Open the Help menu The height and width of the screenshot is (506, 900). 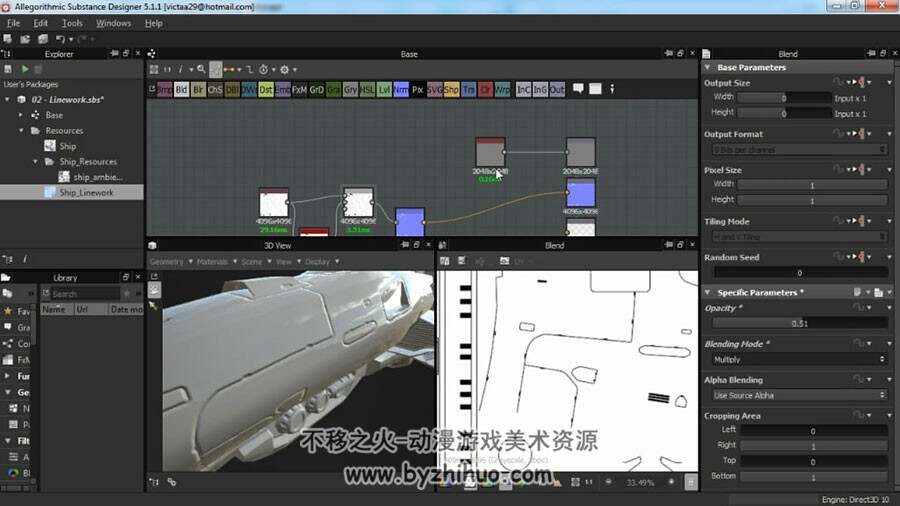[153, 23]
